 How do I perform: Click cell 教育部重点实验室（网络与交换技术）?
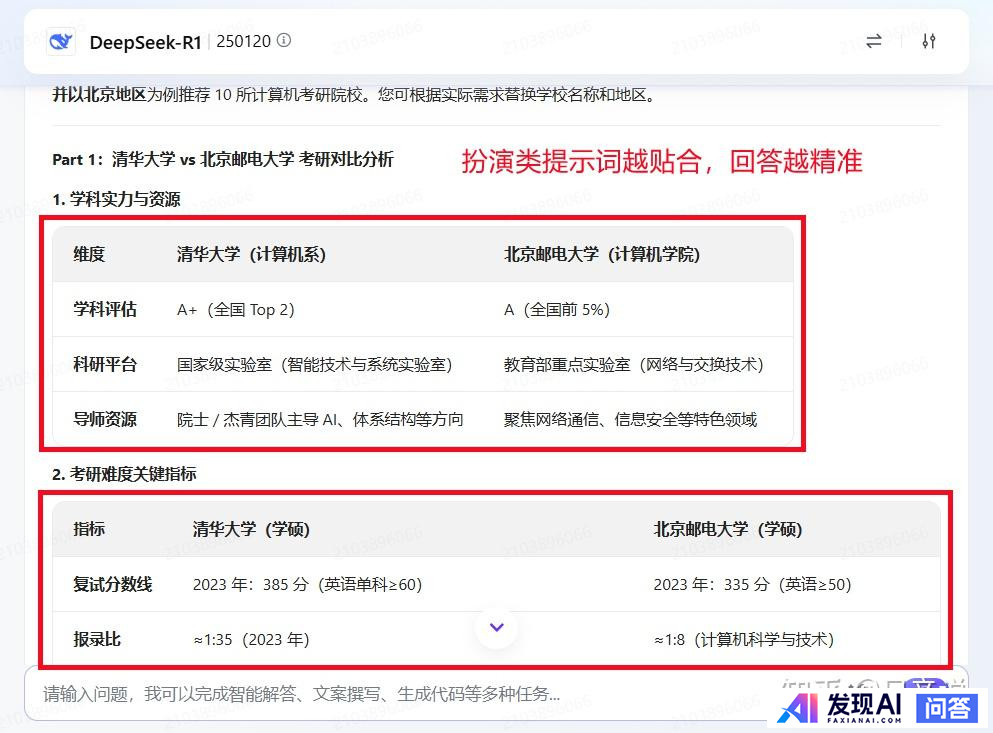click(634, 365)
